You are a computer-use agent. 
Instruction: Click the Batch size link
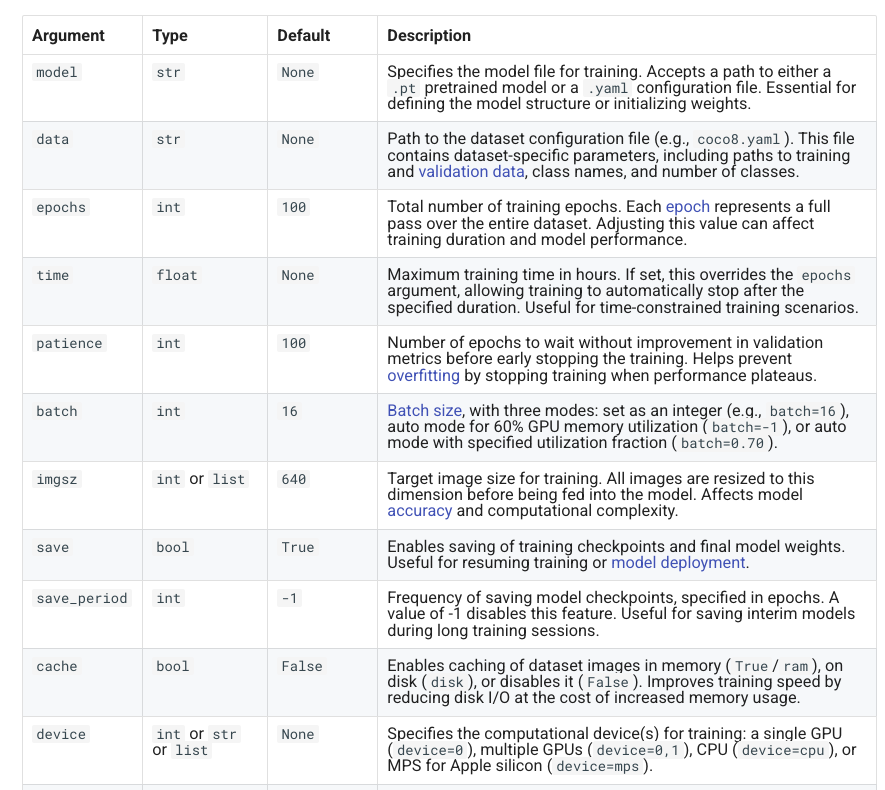coord(424,410)
